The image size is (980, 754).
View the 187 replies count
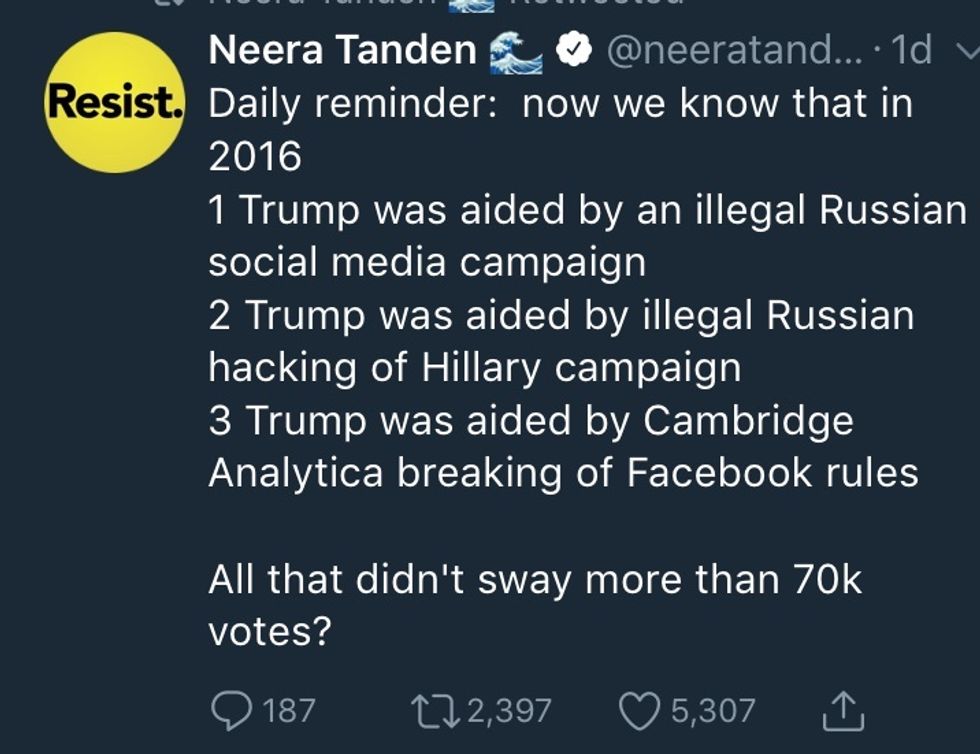tap(290, 710)
